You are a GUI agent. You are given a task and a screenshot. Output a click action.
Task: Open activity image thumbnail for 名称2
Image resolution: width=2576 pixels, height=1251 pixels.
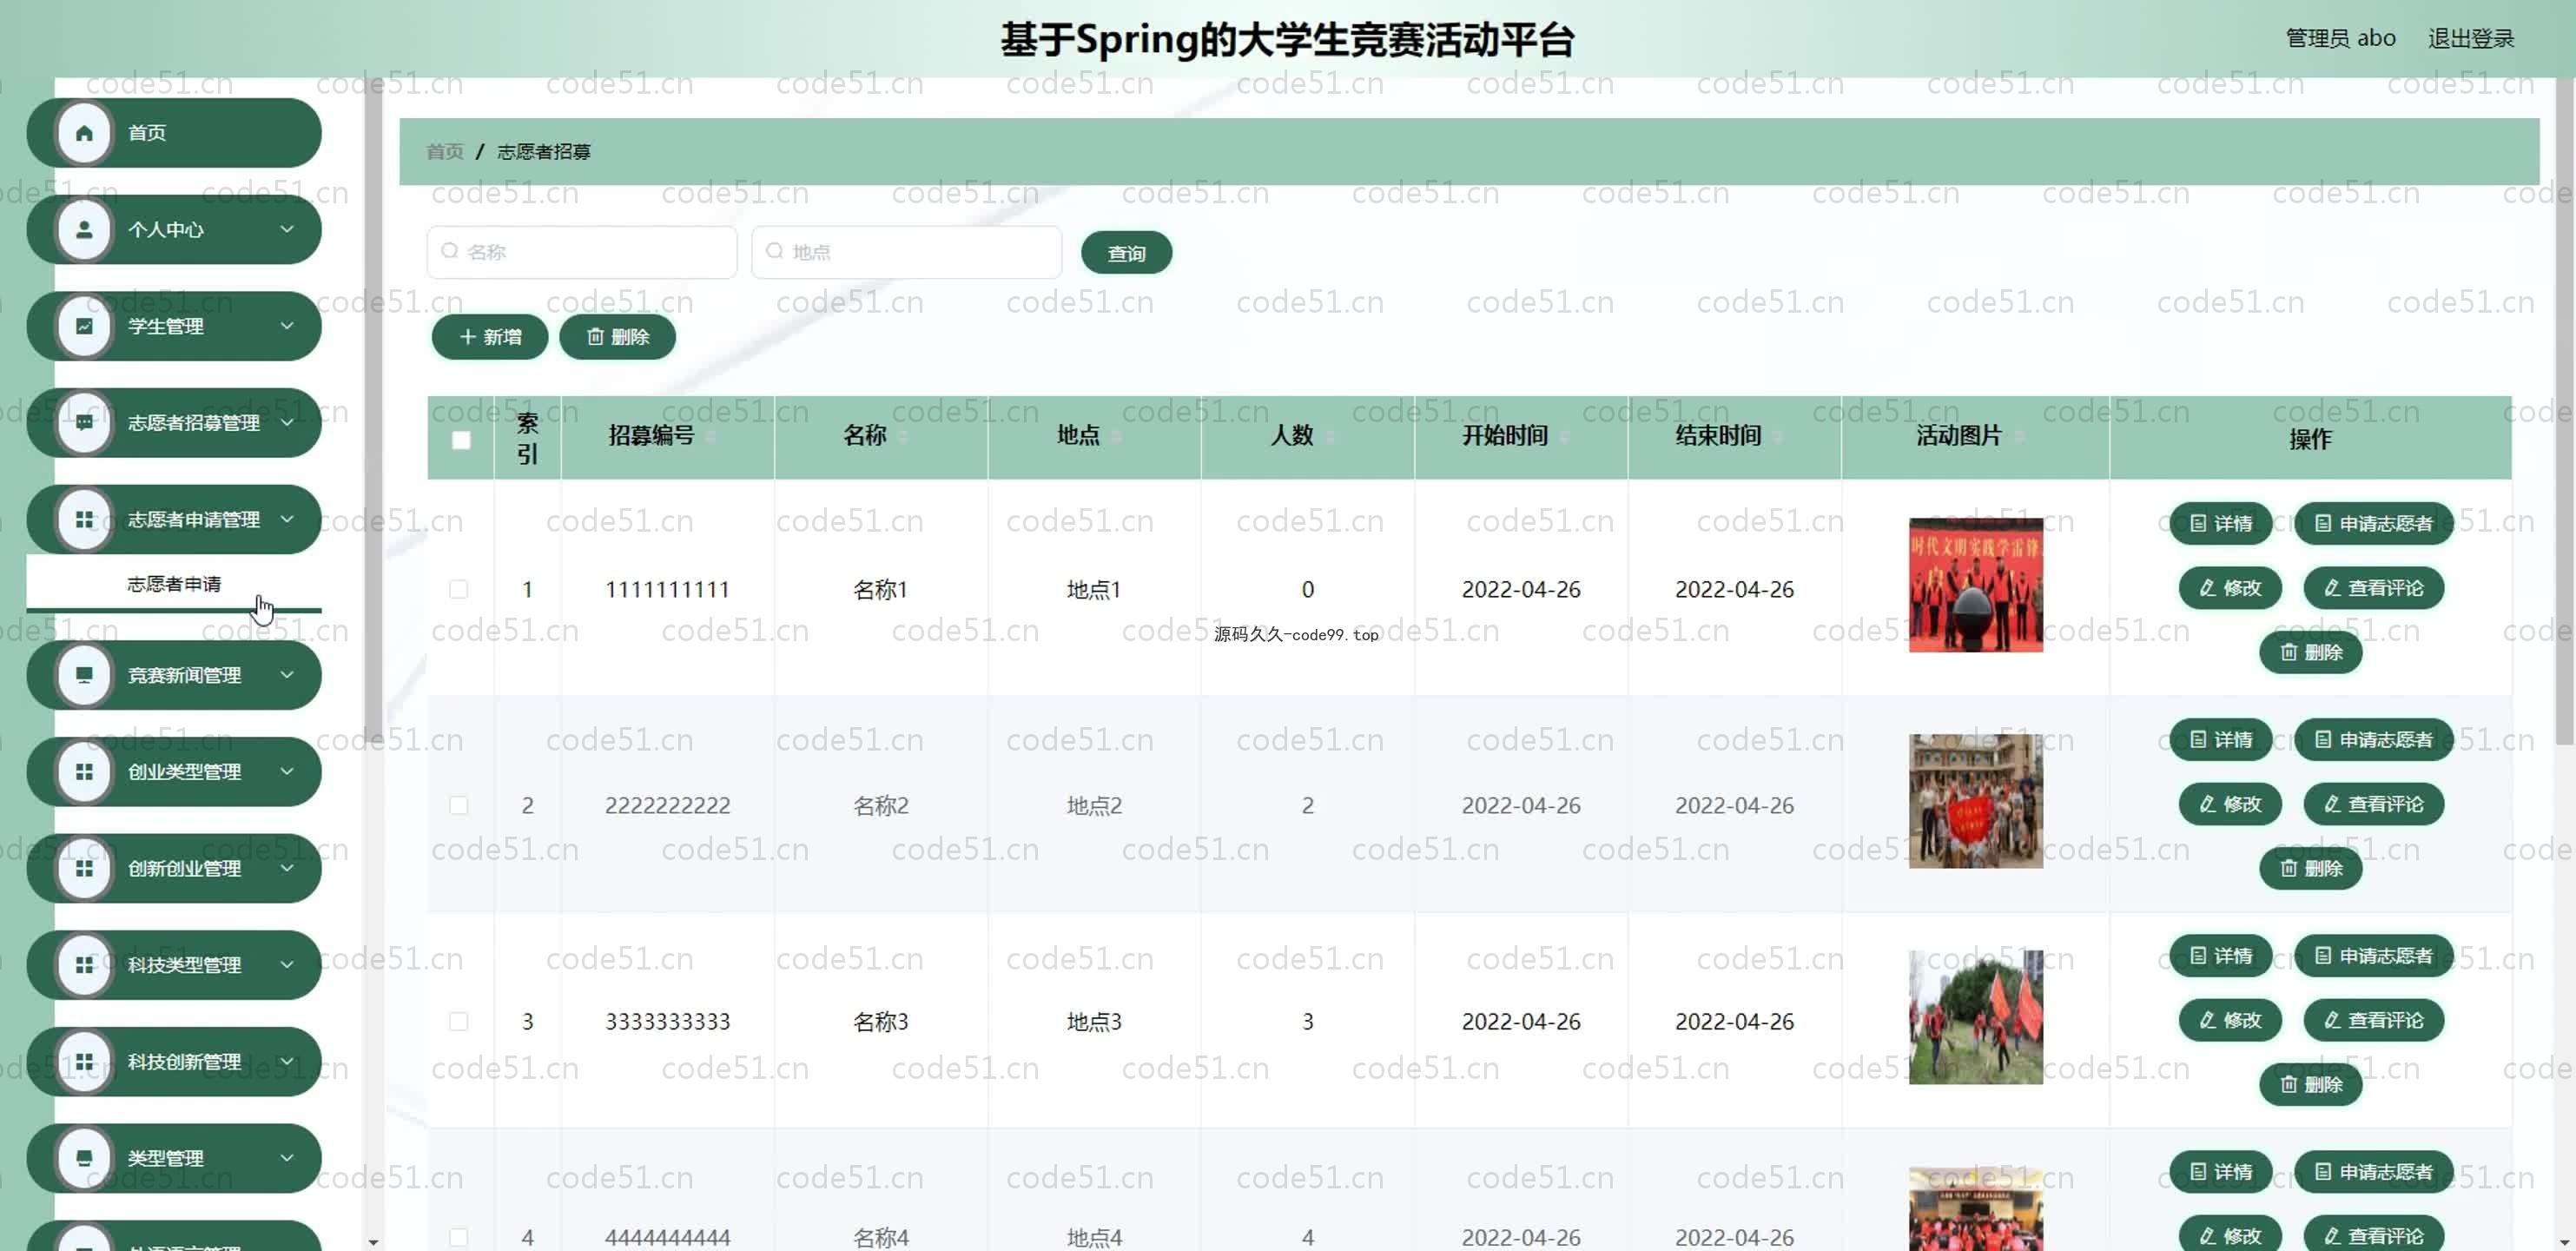point(1976,801)
